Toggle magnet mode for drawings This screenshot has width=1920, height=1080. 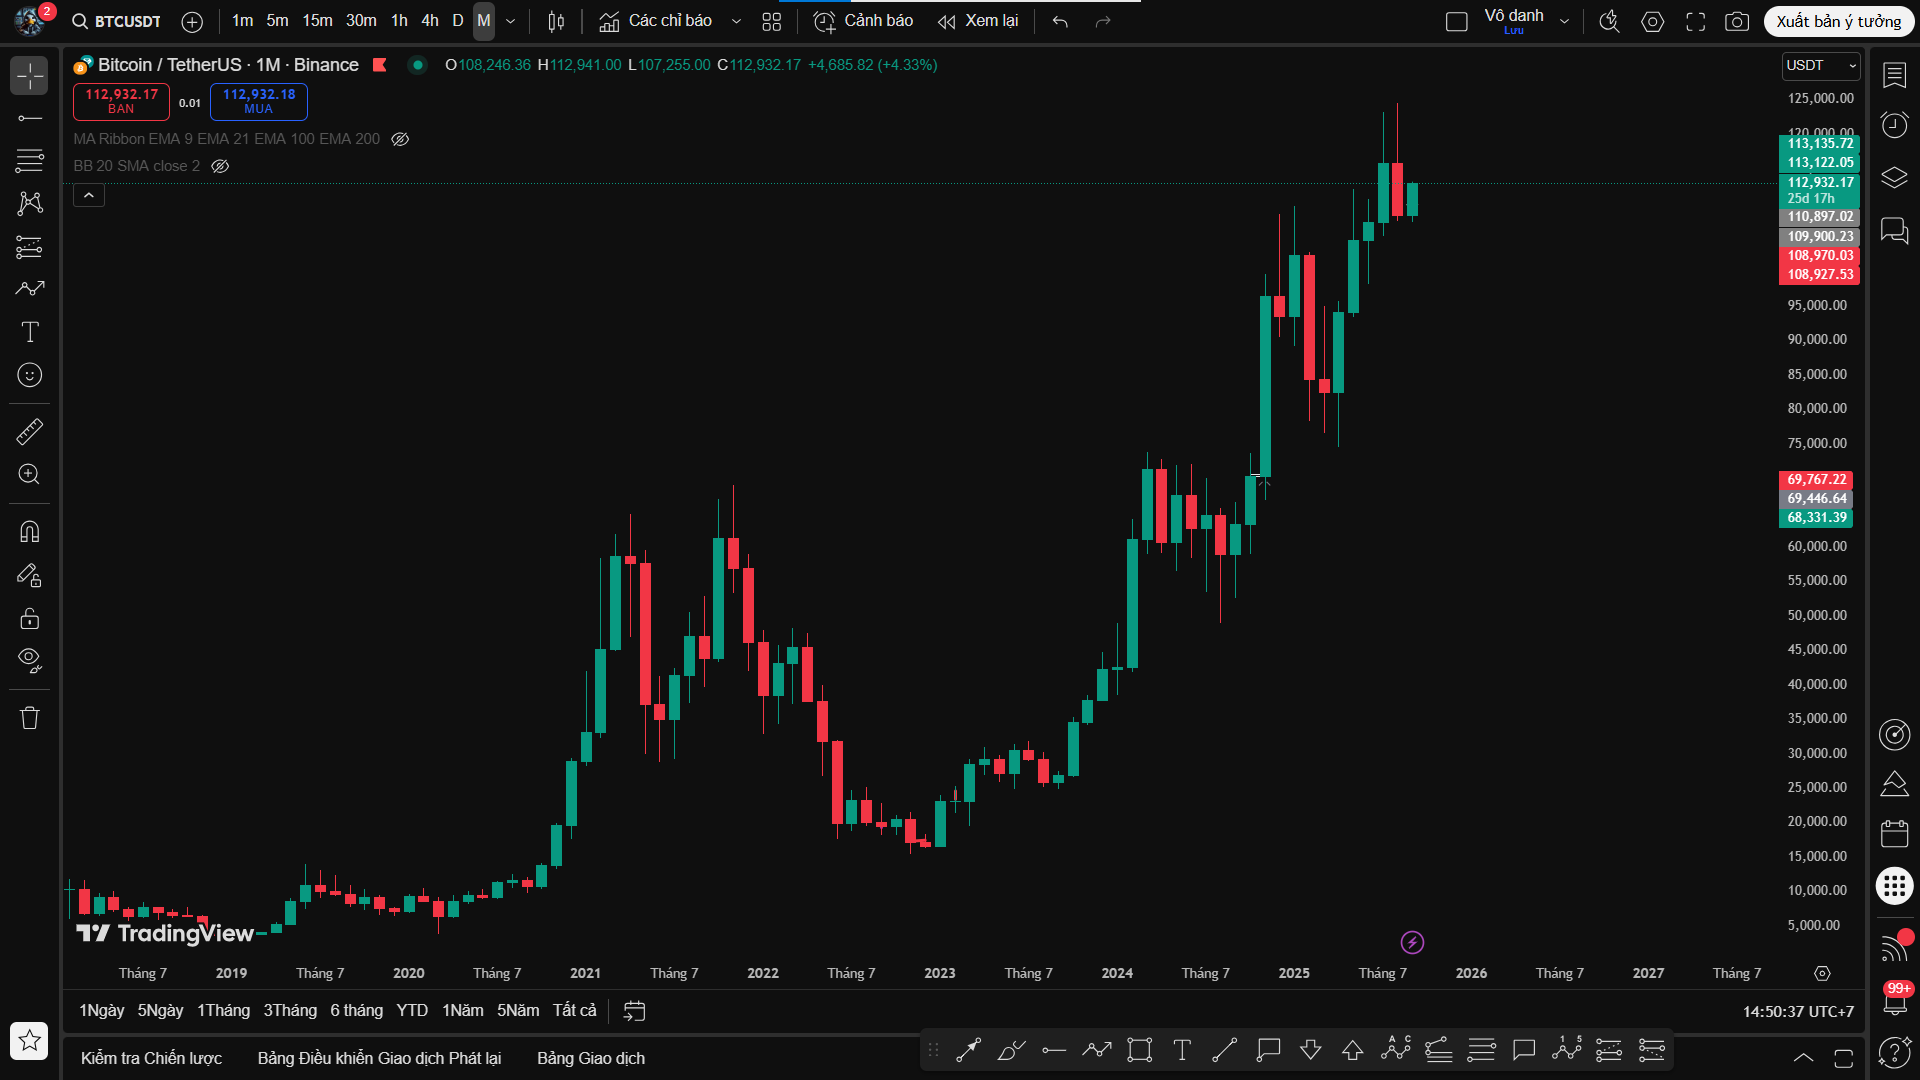point(30,532)
